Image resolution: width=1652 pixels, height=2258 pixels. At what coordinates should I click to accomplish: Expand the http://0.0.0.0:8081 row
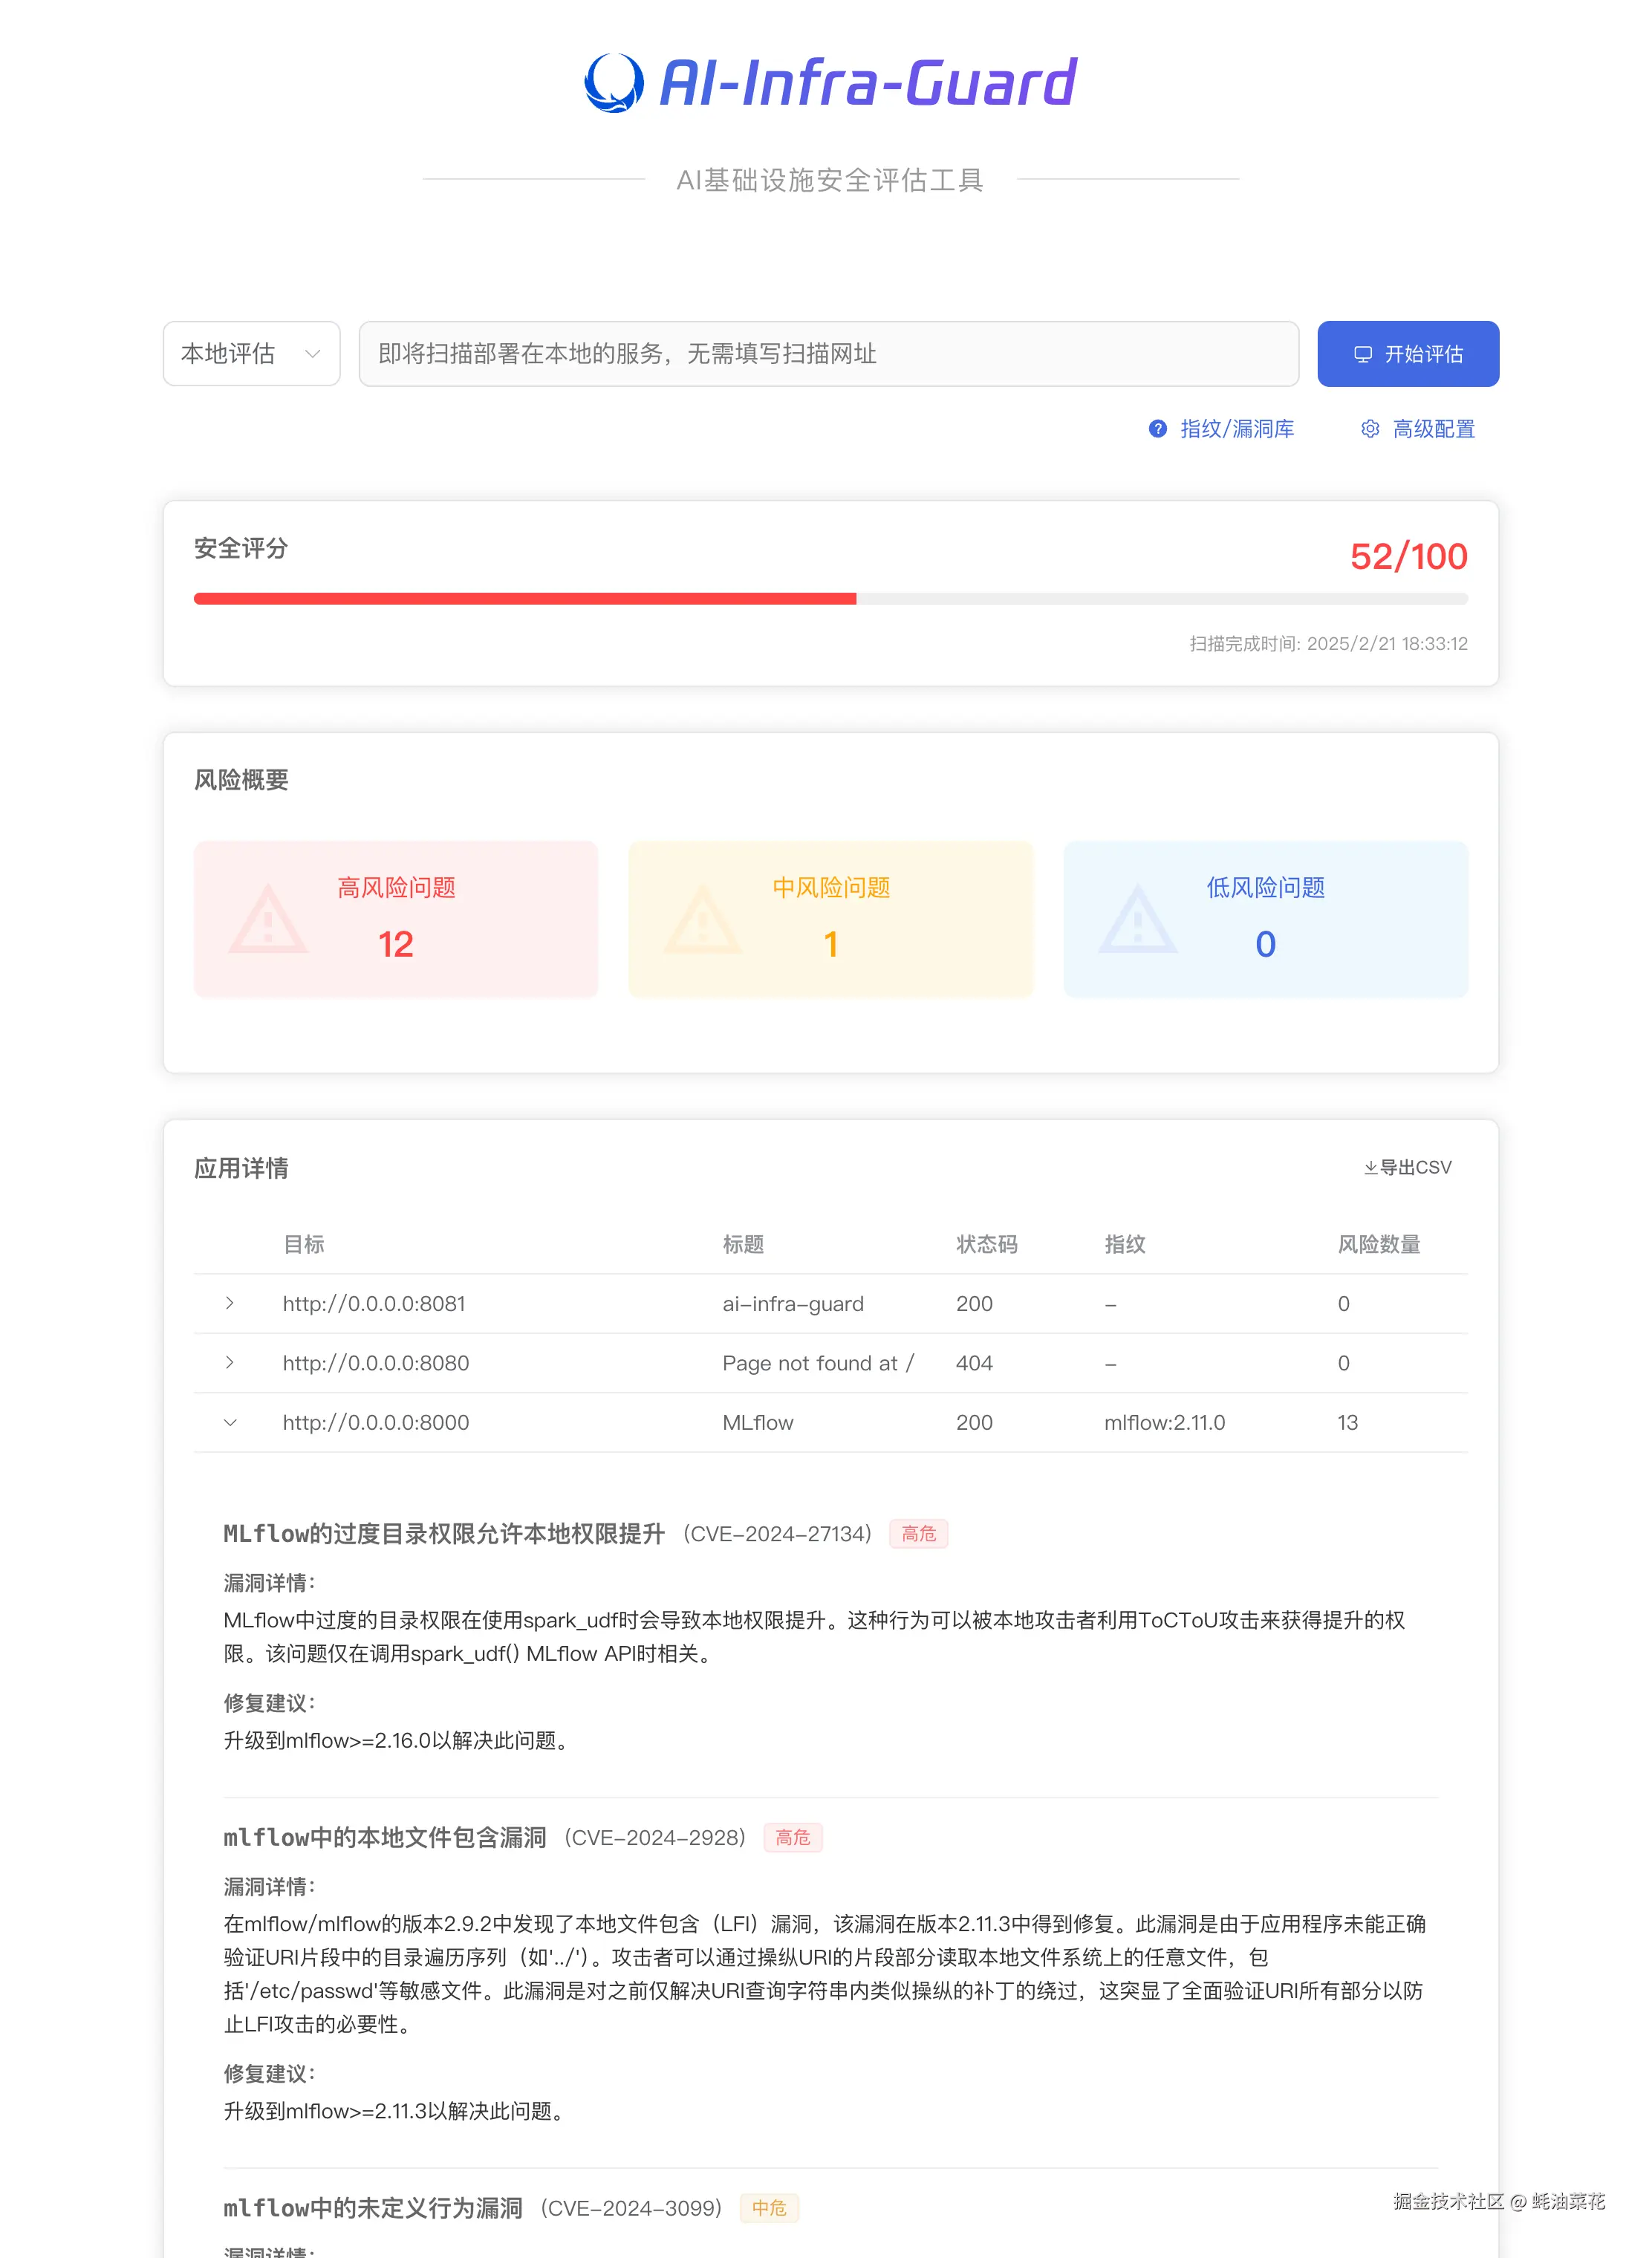pos(230,1303)
